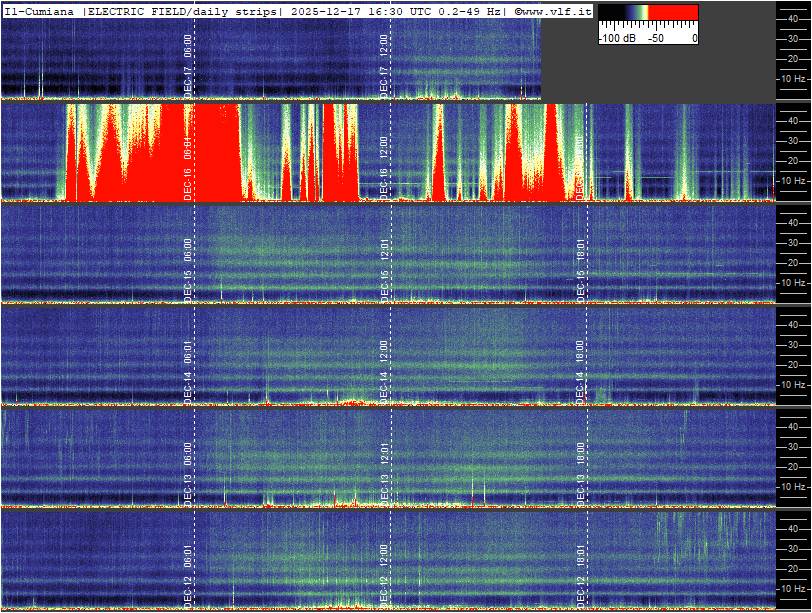The height and width of the screenshot is (613, 812).
Task: Select the DEC 14 18:00 time marker
Action: click(580, 371)
